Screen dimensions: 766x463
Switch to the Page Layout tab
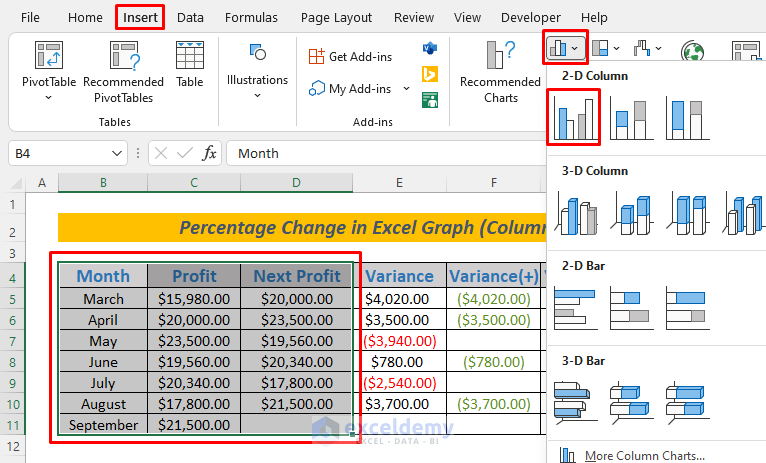coord(336,18)
